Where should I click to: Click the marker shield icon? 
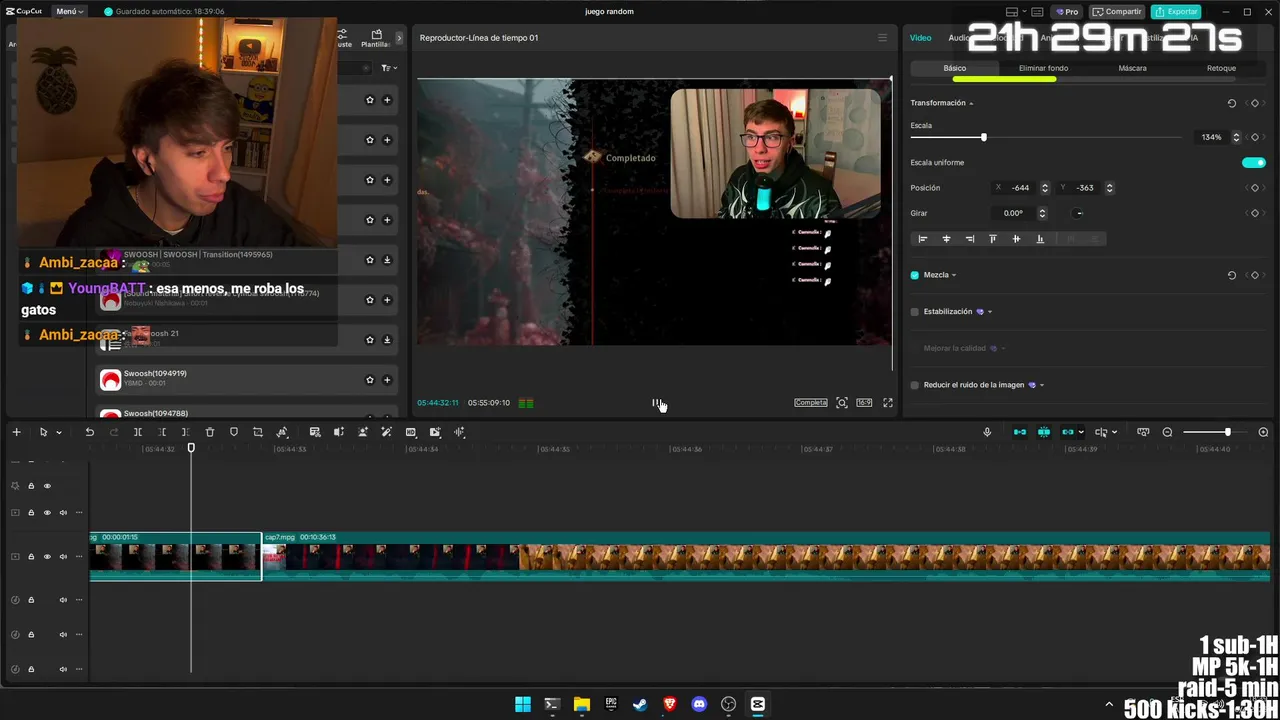[234, 432]
